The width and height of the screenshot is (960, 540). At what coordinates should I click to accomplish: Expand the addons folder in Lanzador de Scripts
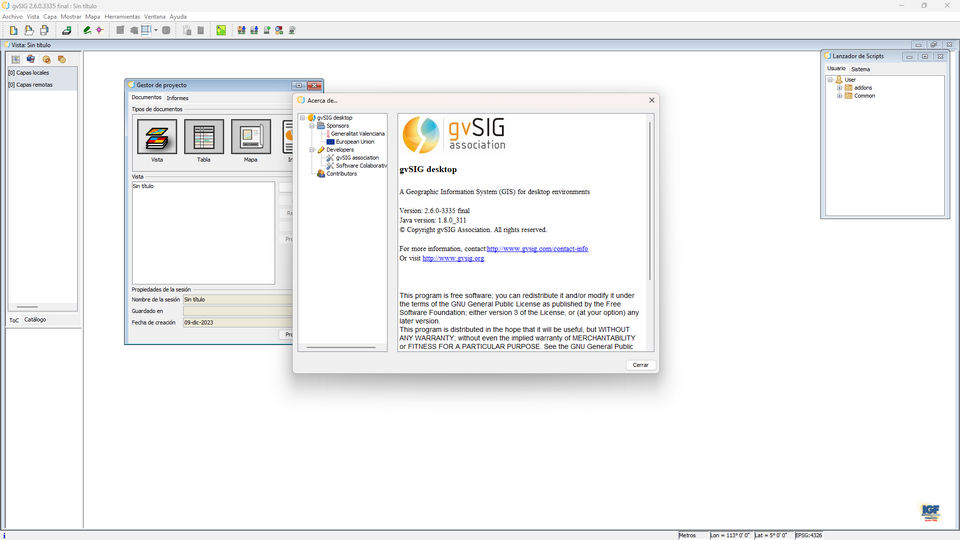839,88
